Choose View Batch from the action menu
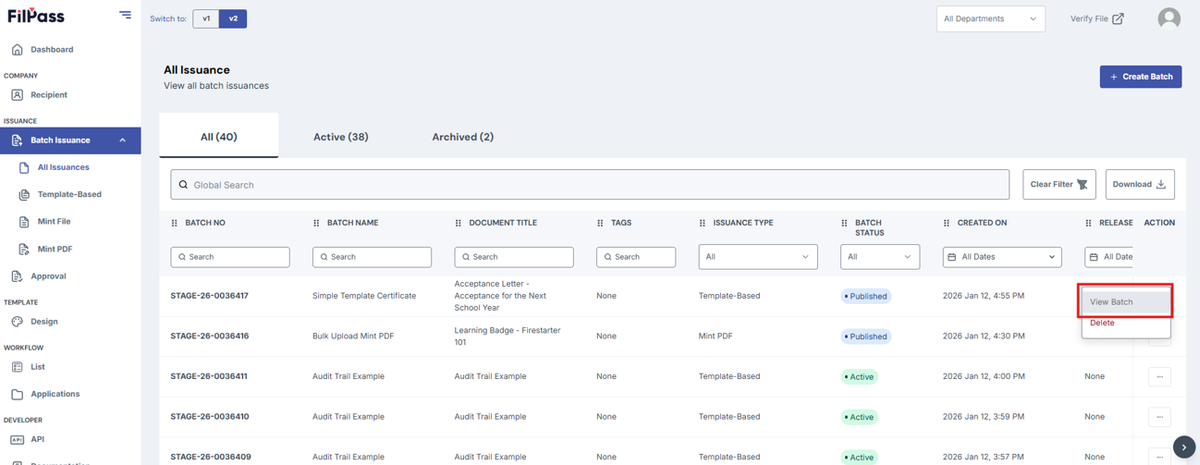The height and width of the screenshot is (465, 1200). pos(1125,302)
